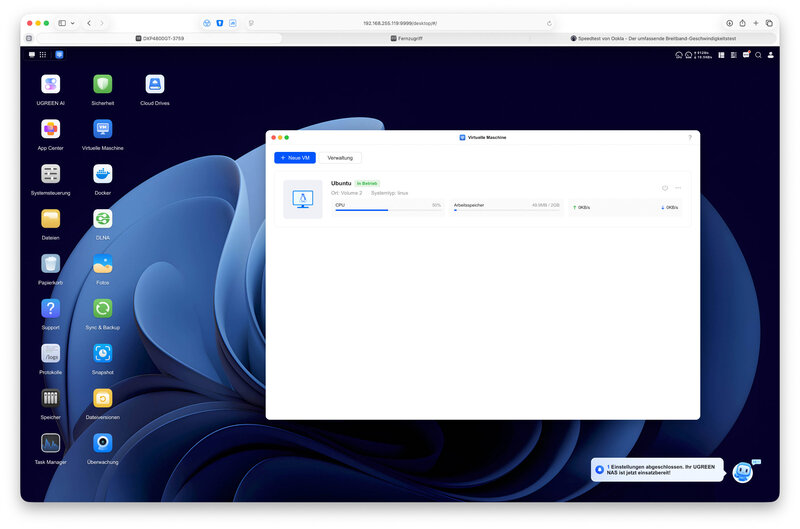The height and width of the screenshot is (529, 800).
Task: Show desktop via top-left taskbar icon
Action: (32, 55)
